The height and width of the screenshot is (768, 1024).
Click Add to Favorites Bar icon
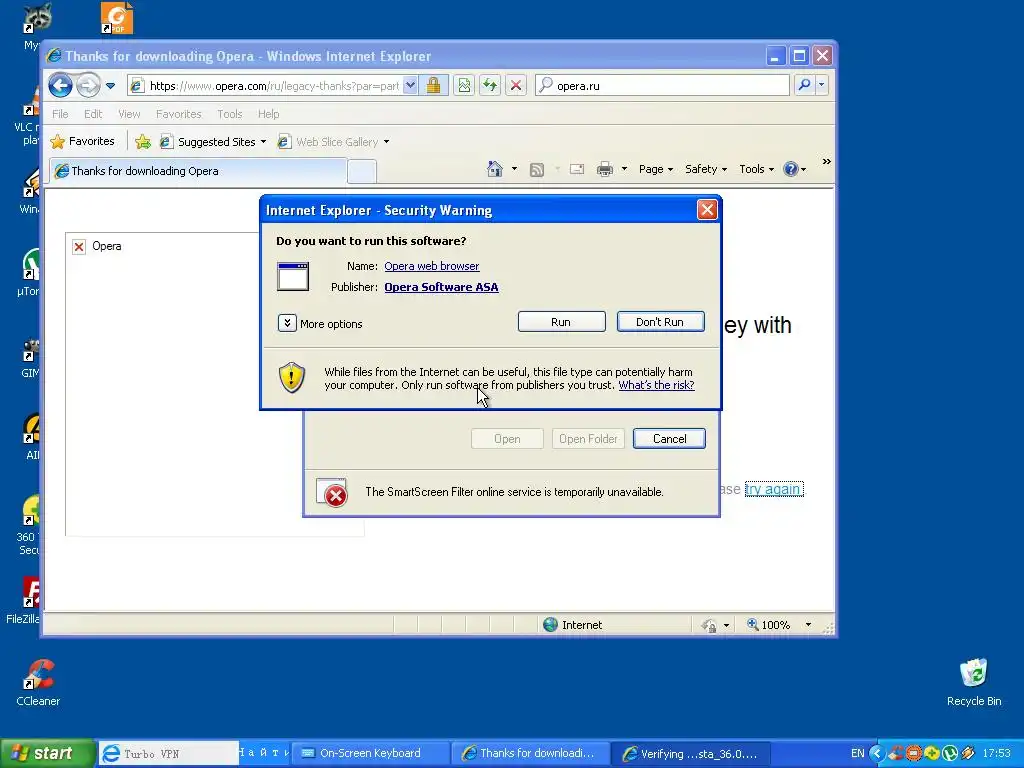click(x=143, y=141)
